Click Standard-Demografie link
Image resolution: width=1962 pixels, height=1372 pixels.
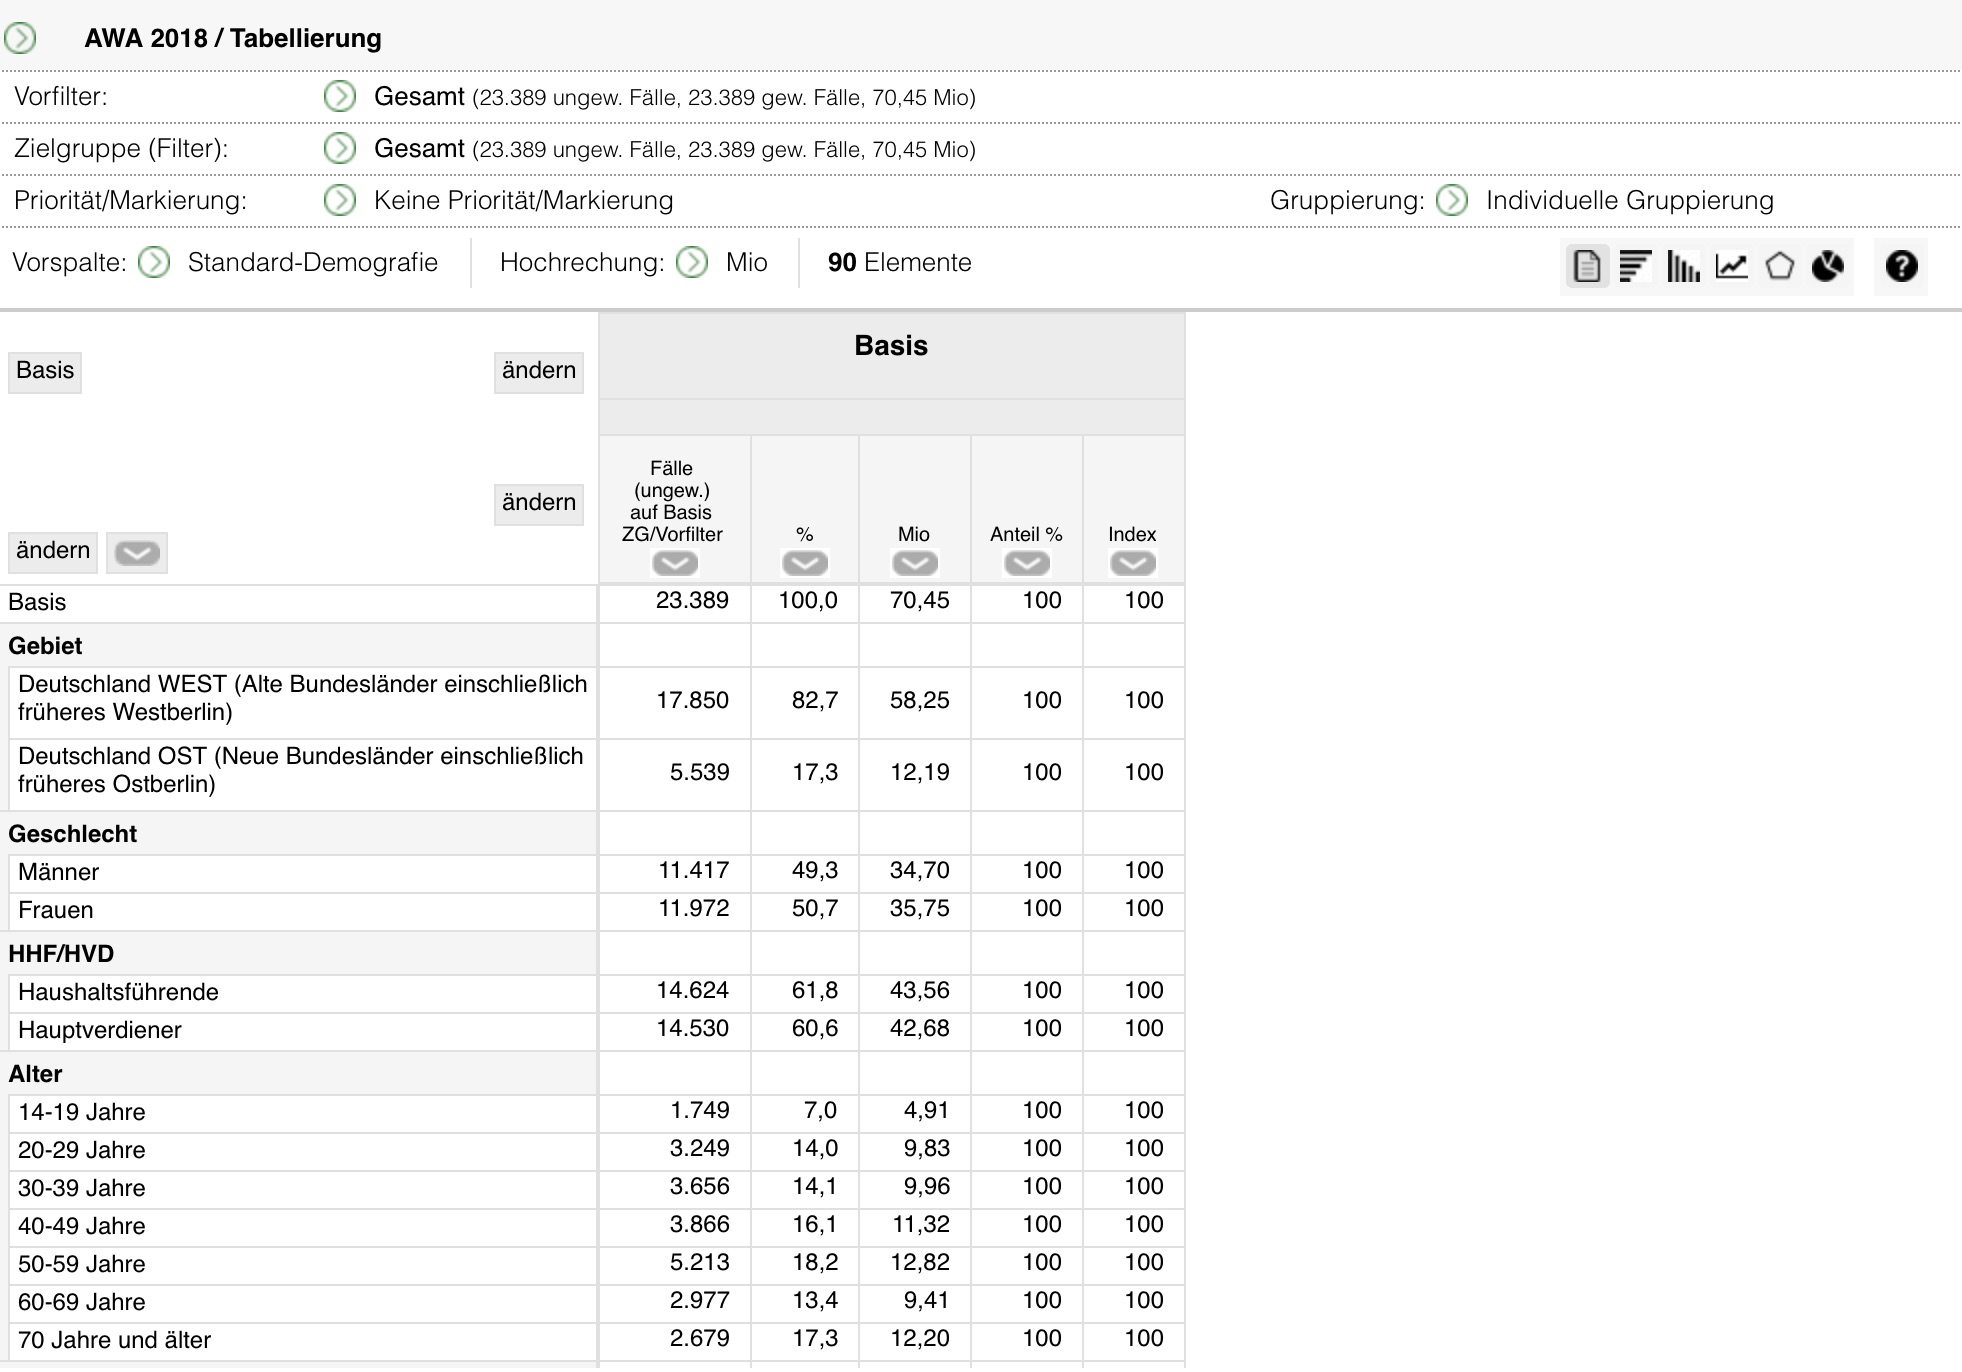coord(313,262)
